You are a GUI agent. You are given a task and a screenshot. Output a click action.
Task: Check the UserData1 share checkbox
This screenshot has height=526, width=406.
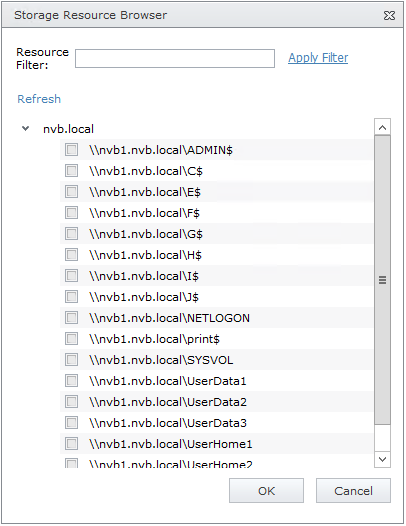[x=71, y=381]
